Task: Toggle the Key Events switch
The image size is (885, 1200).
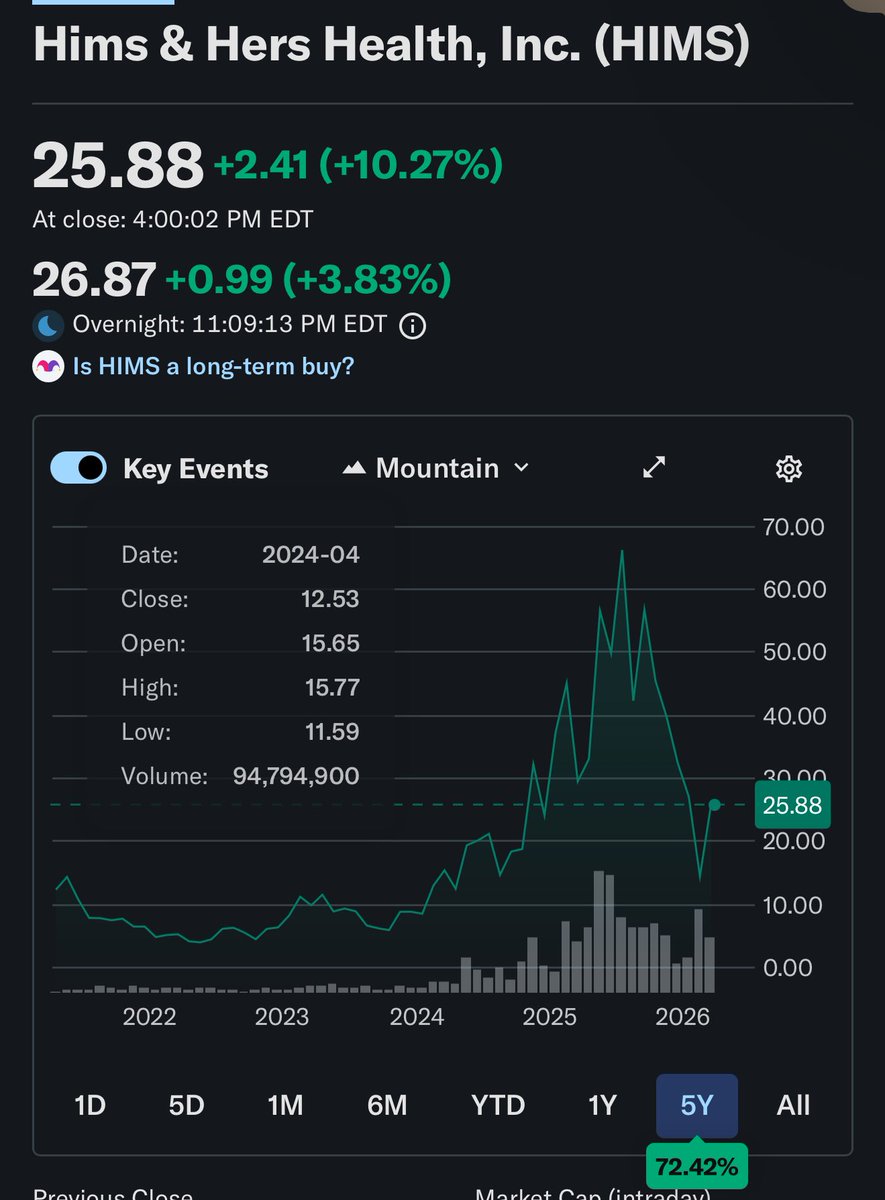Action: [78, 468]
